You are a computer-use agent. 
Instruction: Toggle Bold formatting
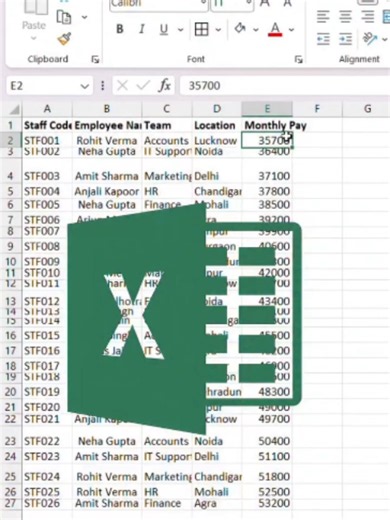coord(119,29)
